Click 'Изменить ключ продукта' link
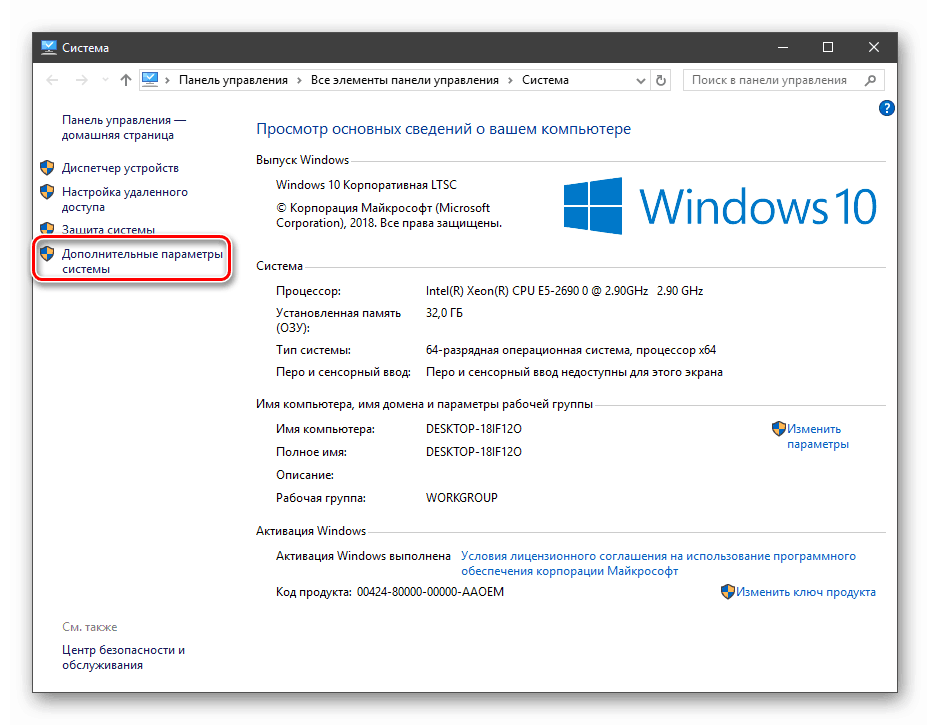930x725 pixels. click(x=805, y=592)
